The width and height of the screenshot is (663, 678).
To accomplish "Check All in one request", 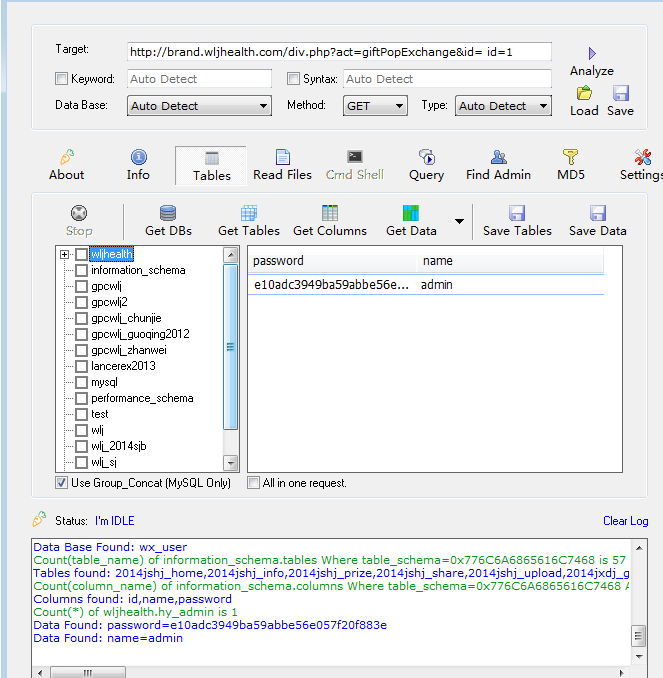I will [x=253, y=483].
